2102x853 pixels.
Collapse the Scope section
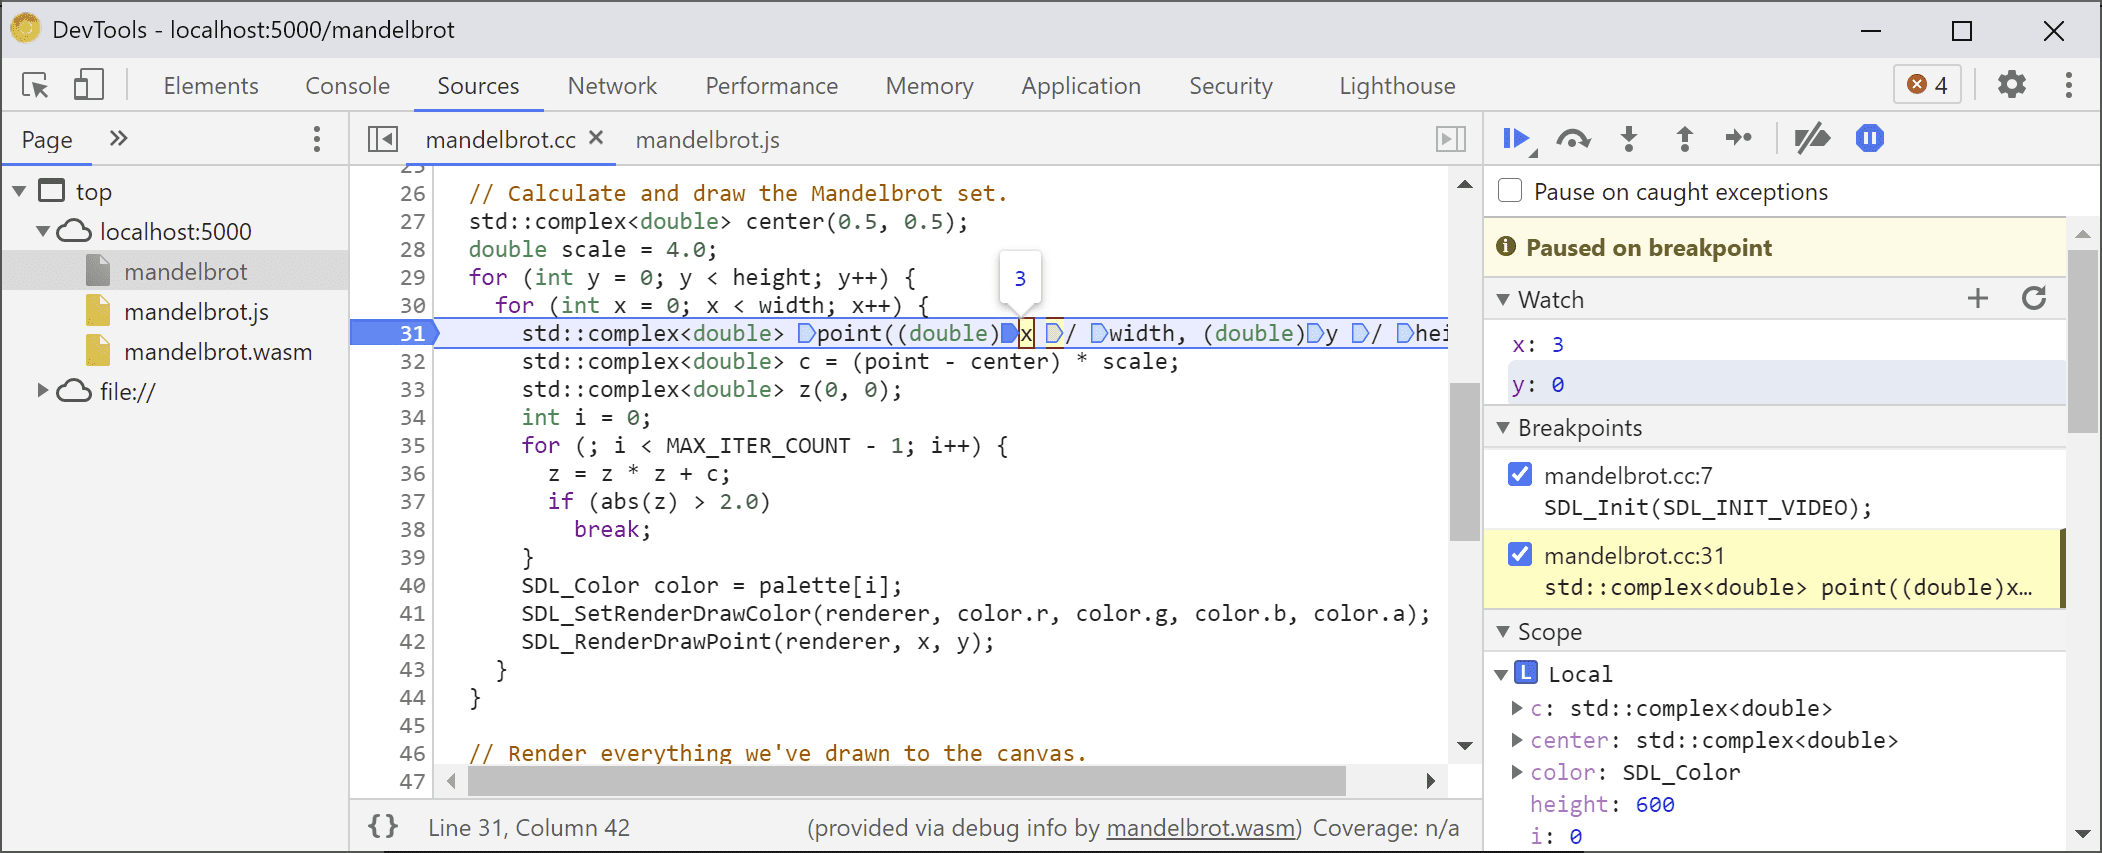coord(1502,632)
